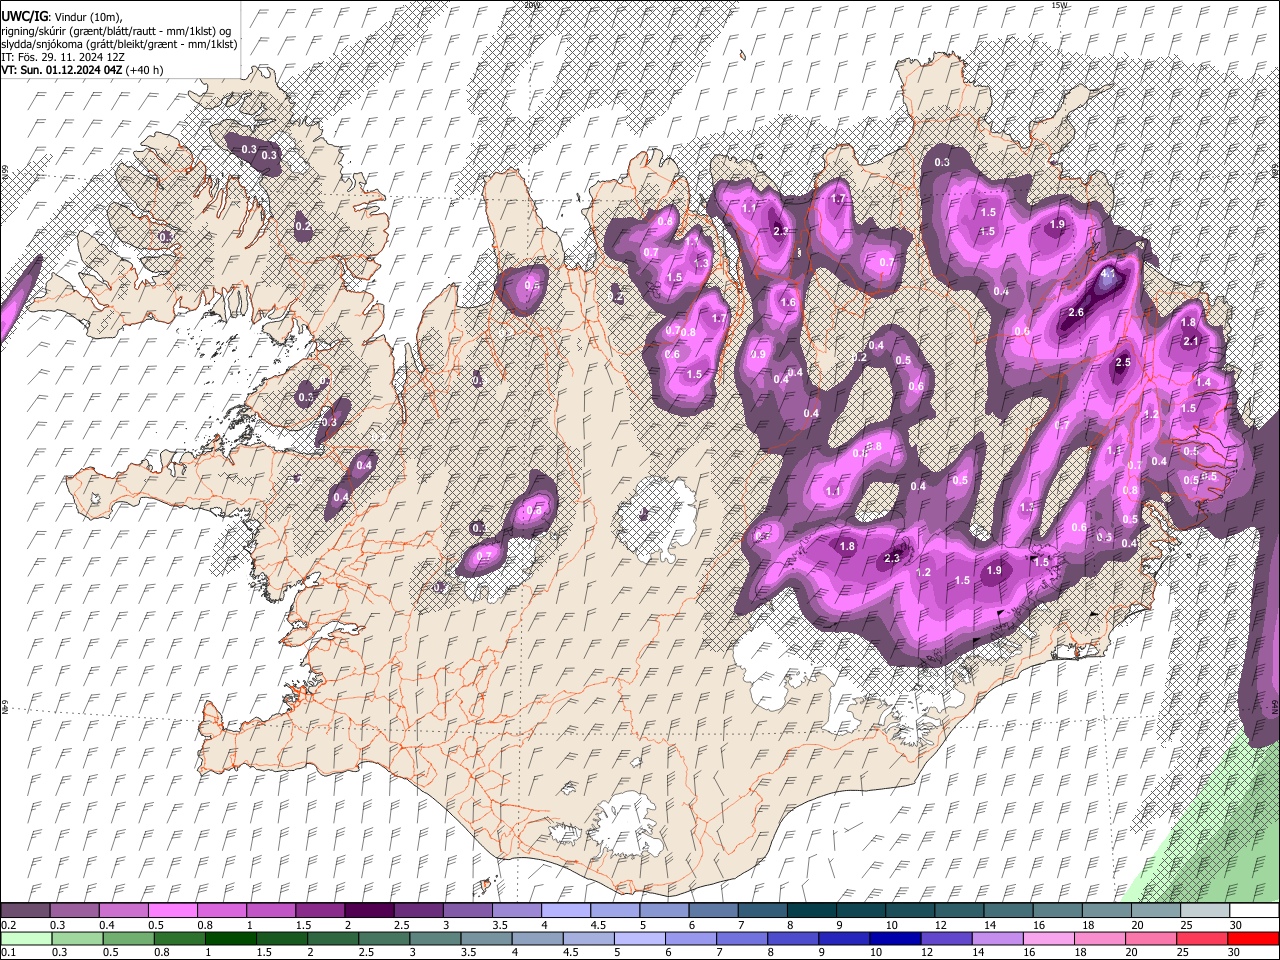Click the bright pink swatch labeled 0.5 in upper legend
Screen dimensions: 1280x960
(x=173, y=911)
